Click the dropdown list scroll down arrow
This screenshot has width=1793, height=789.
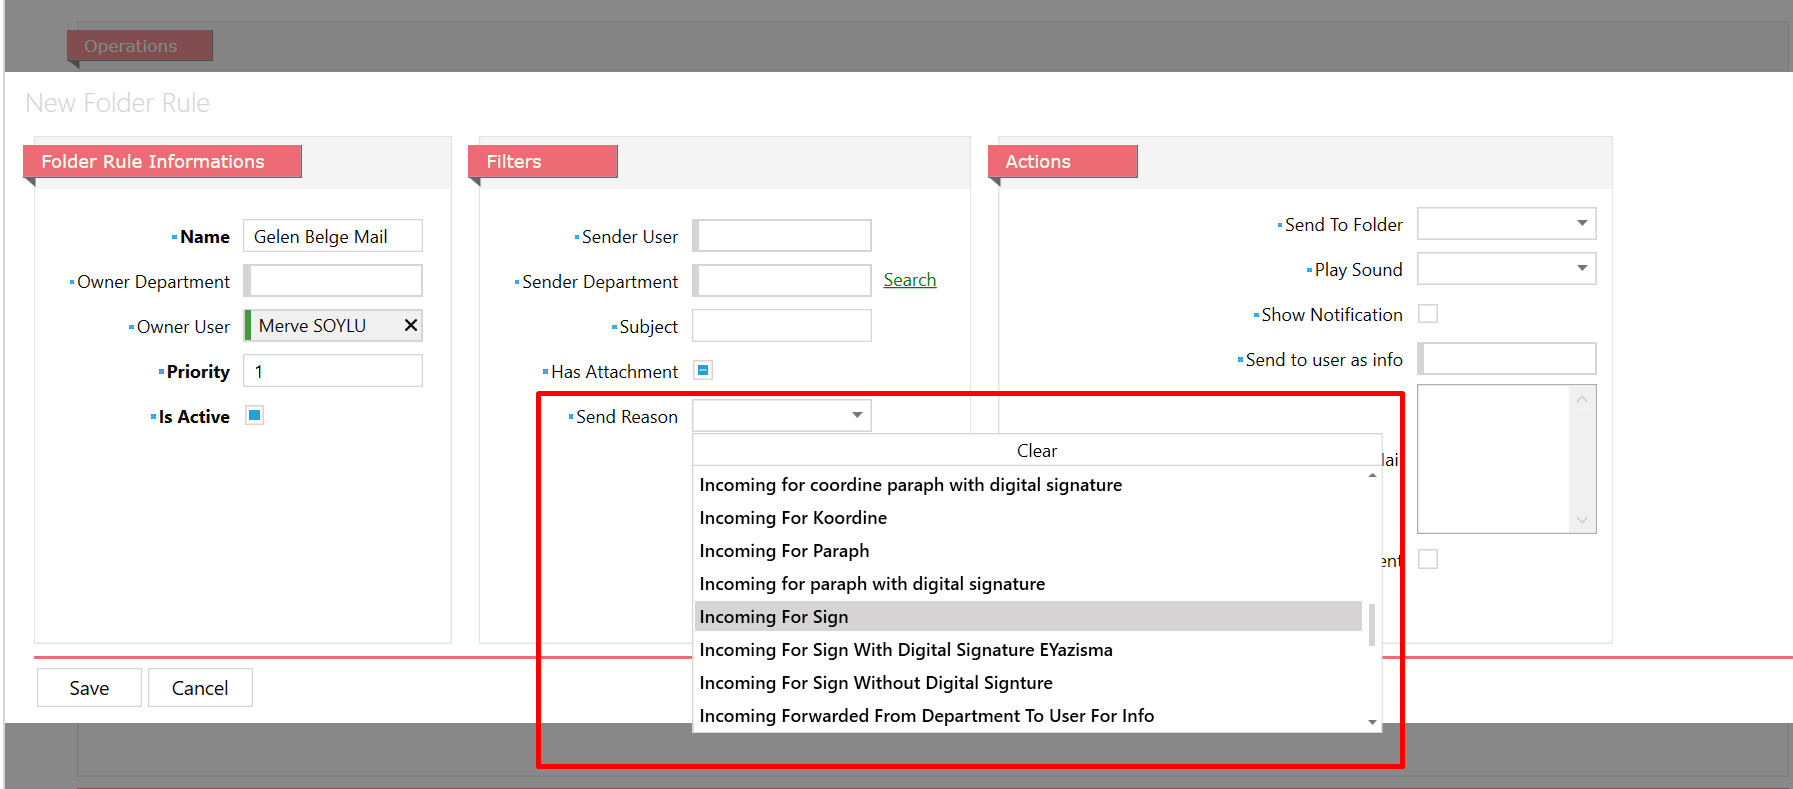pyautogui.click(x=1372, y=722)
